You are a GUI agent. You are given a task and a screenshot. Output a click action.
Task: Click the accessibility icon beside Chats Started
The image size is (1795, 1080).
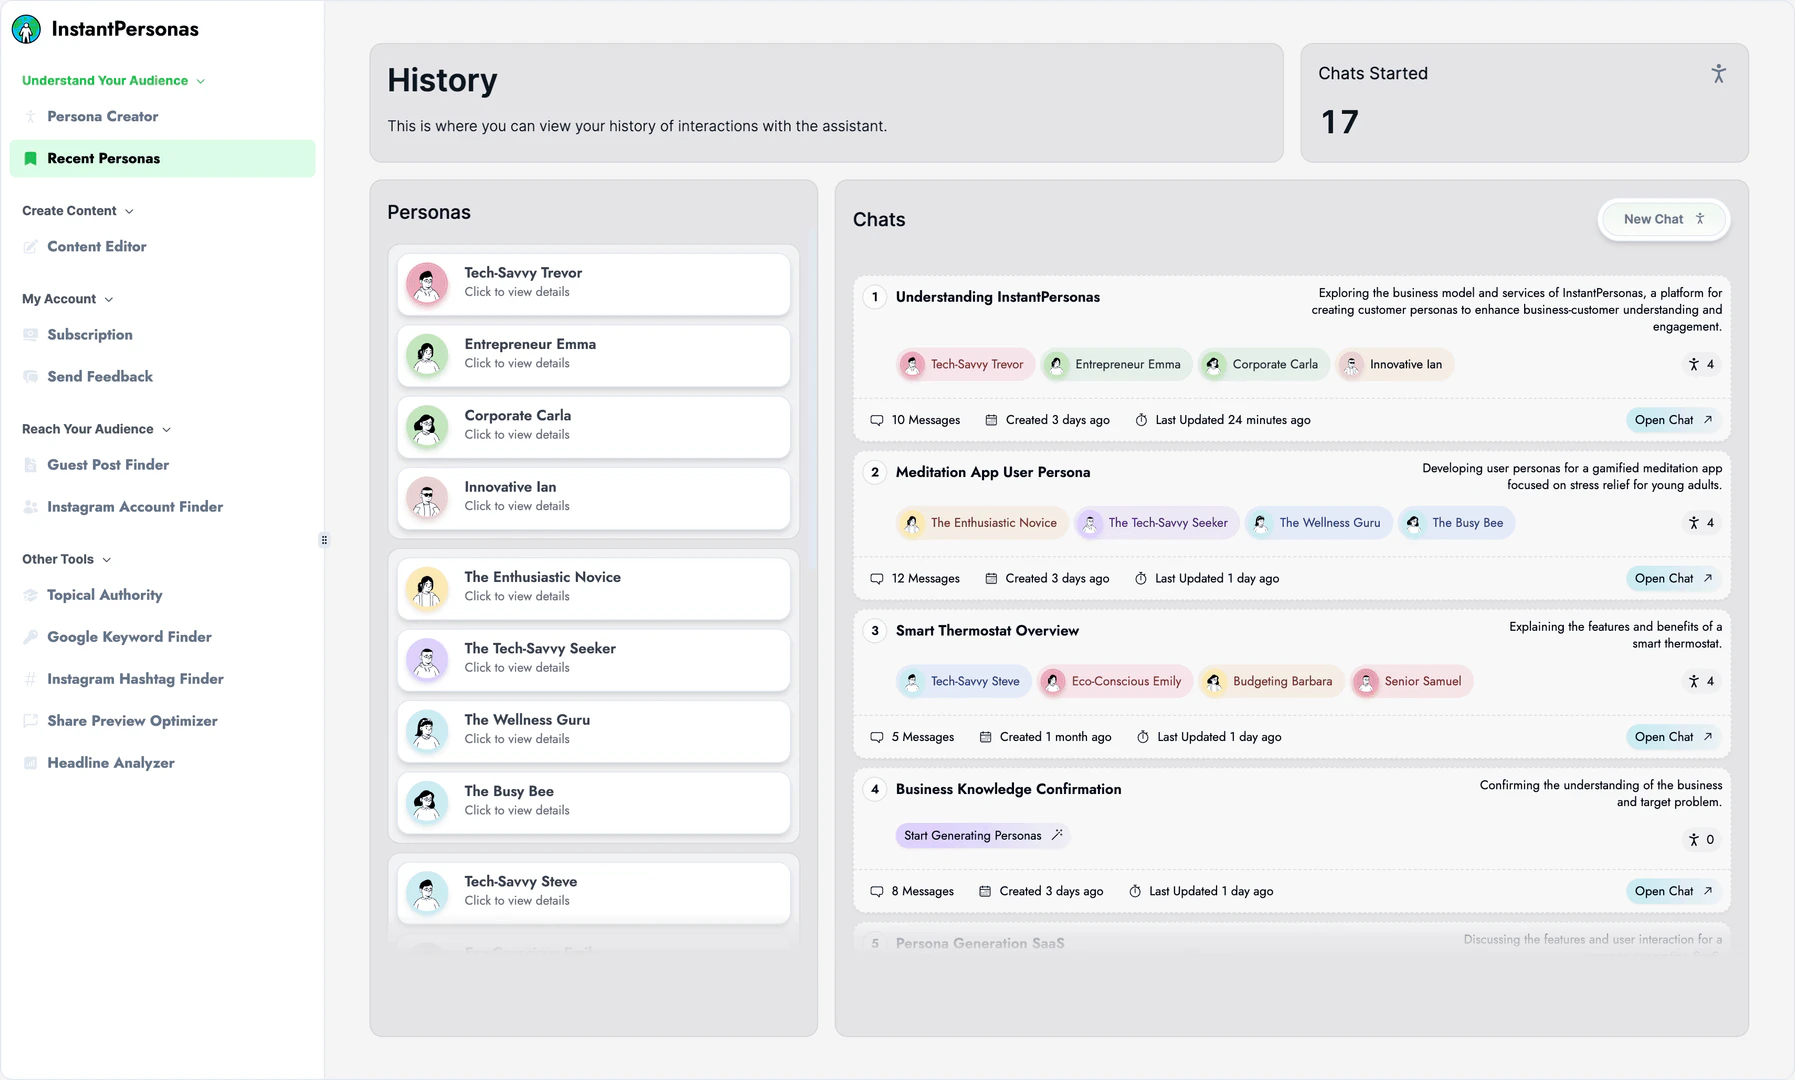tap(1719, 73)
